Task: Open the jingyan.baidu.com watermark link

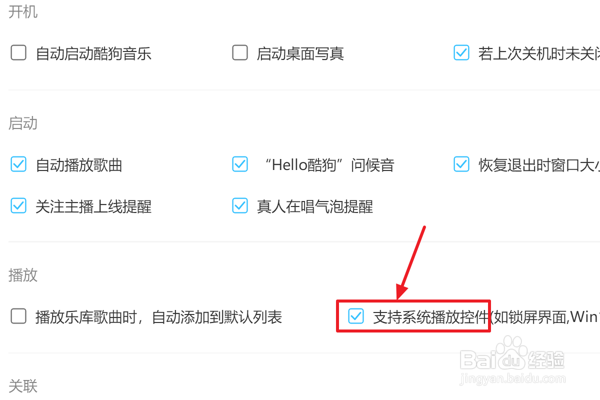Action: click(512, 379)
